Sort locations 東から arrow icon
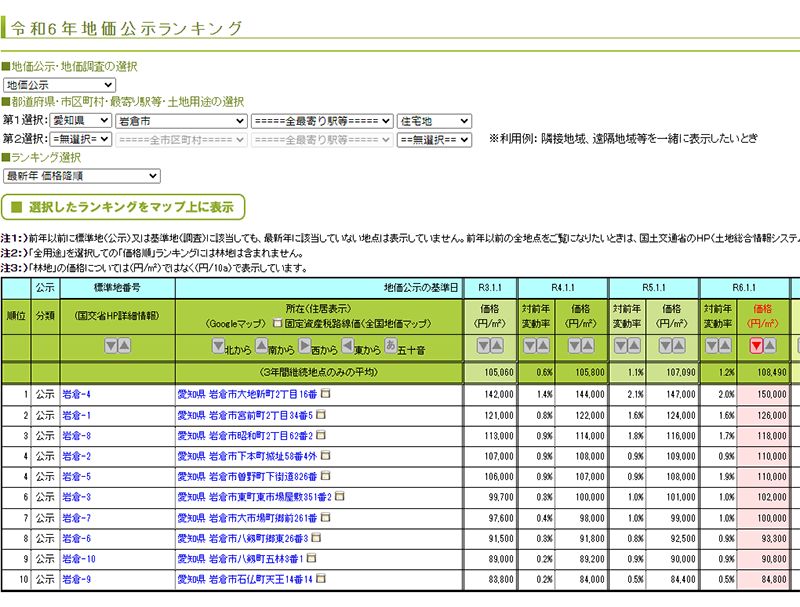 [347, 346]
